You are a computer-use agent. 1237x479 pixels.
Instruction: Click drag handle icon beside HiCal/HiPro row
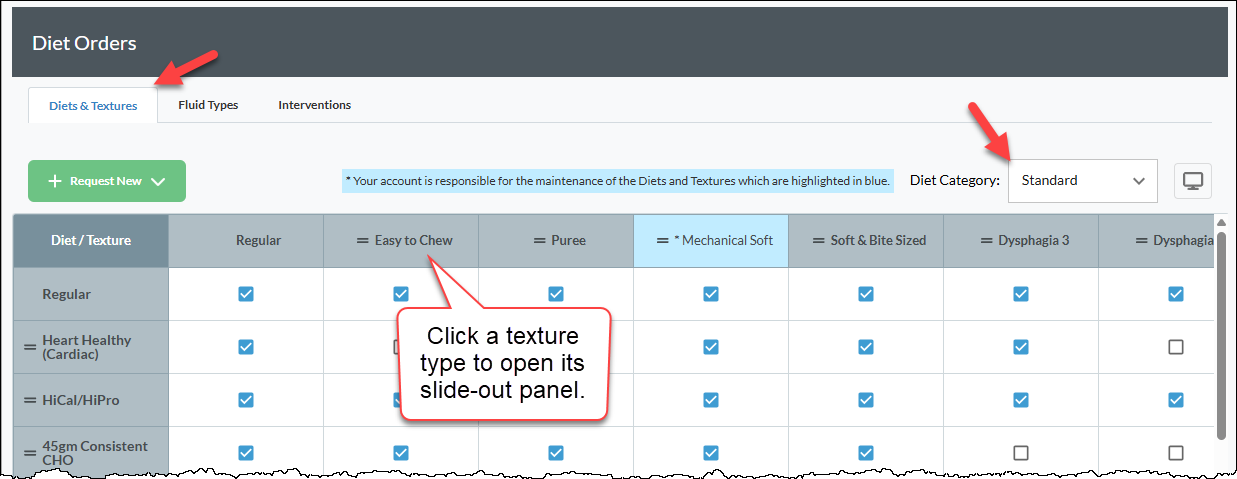30,400
